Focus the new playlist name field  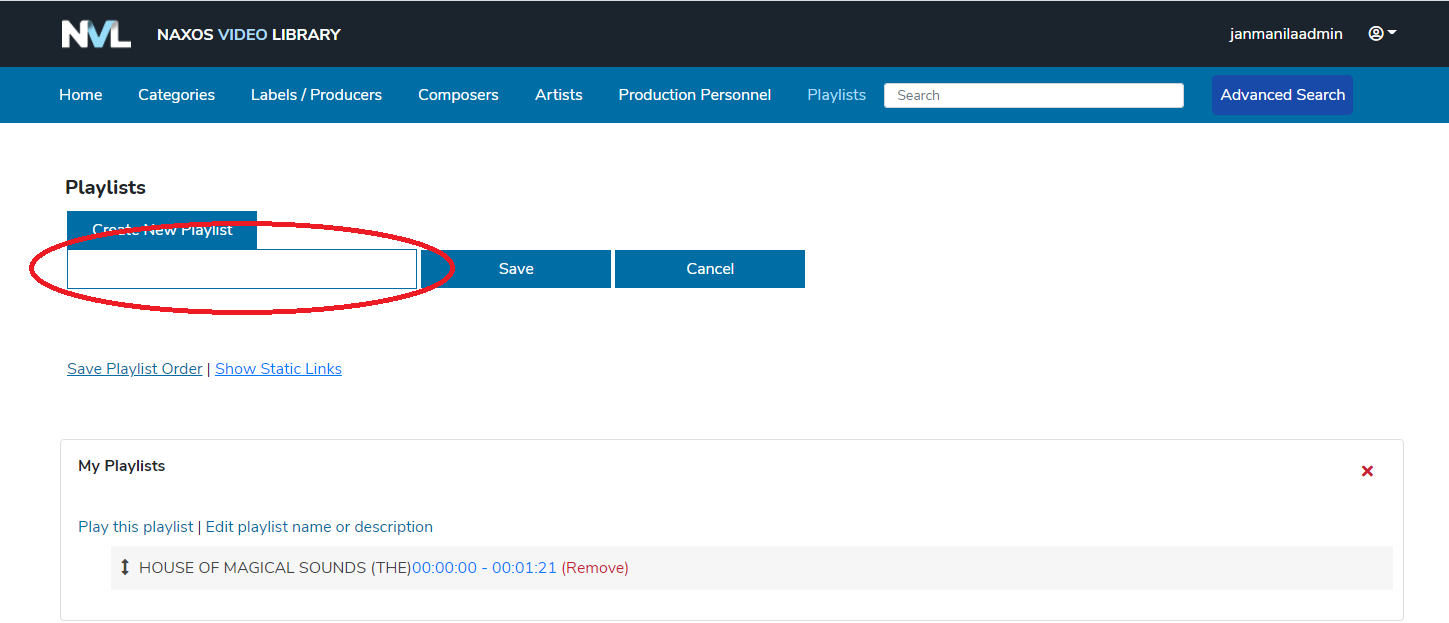tap(242, 269)
